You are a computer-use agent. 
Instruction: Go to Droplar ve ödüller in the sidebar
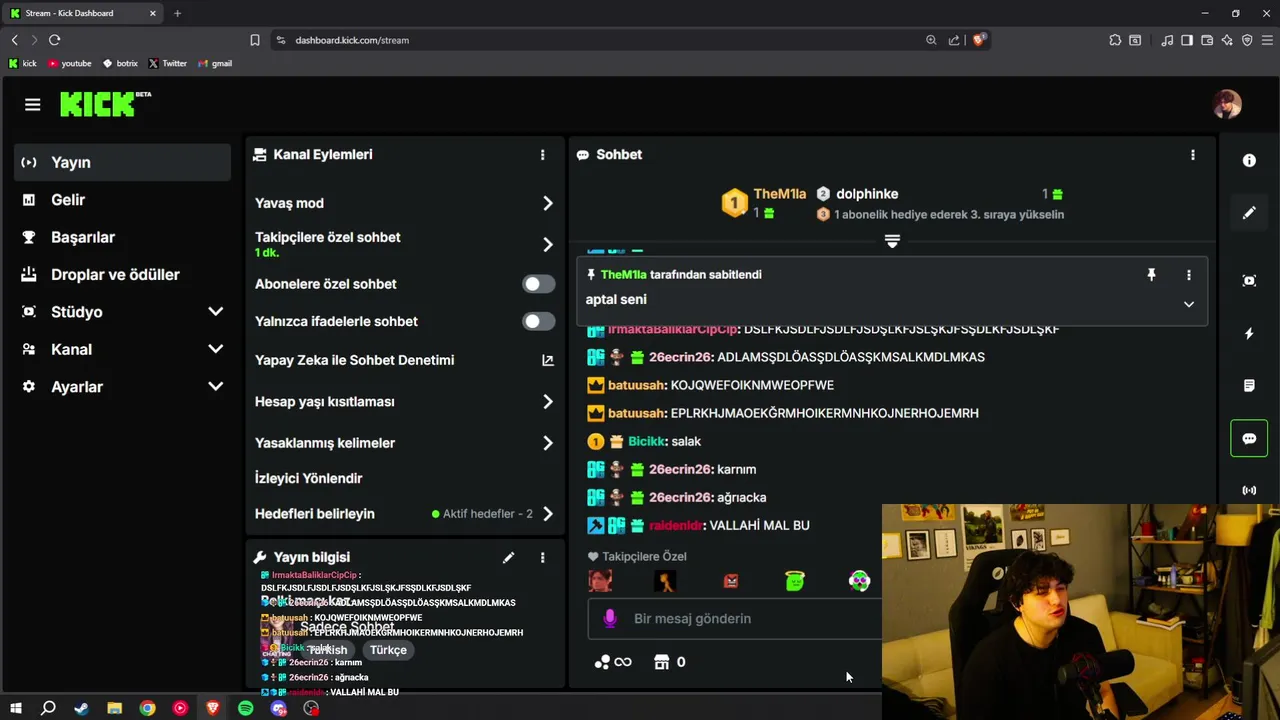click(122, 274)
